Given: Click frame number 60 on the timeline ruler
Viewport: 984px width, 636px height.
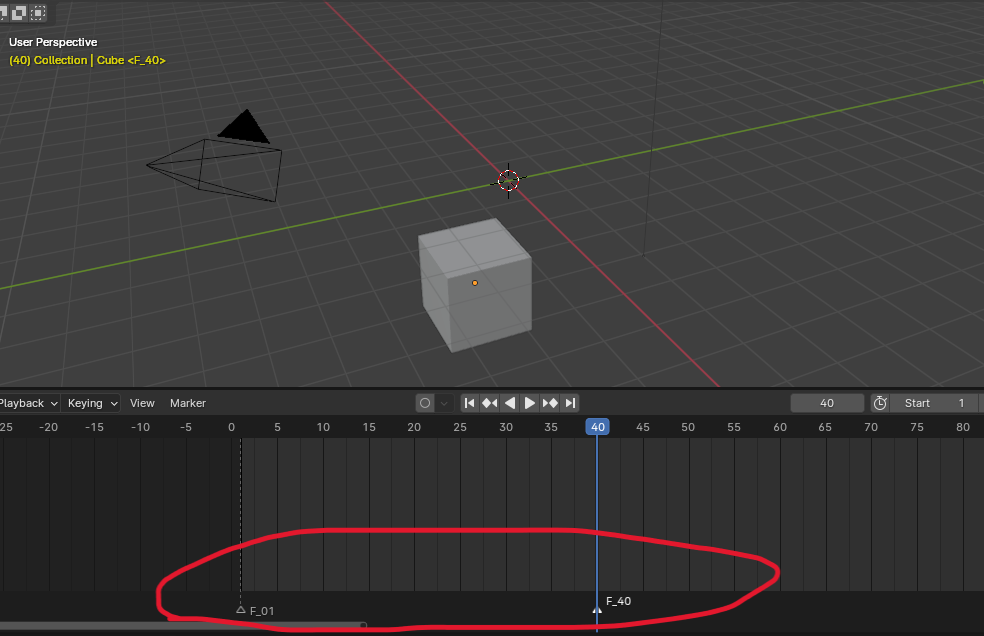Looking at the screenshot, I should [x=780, y=427].
